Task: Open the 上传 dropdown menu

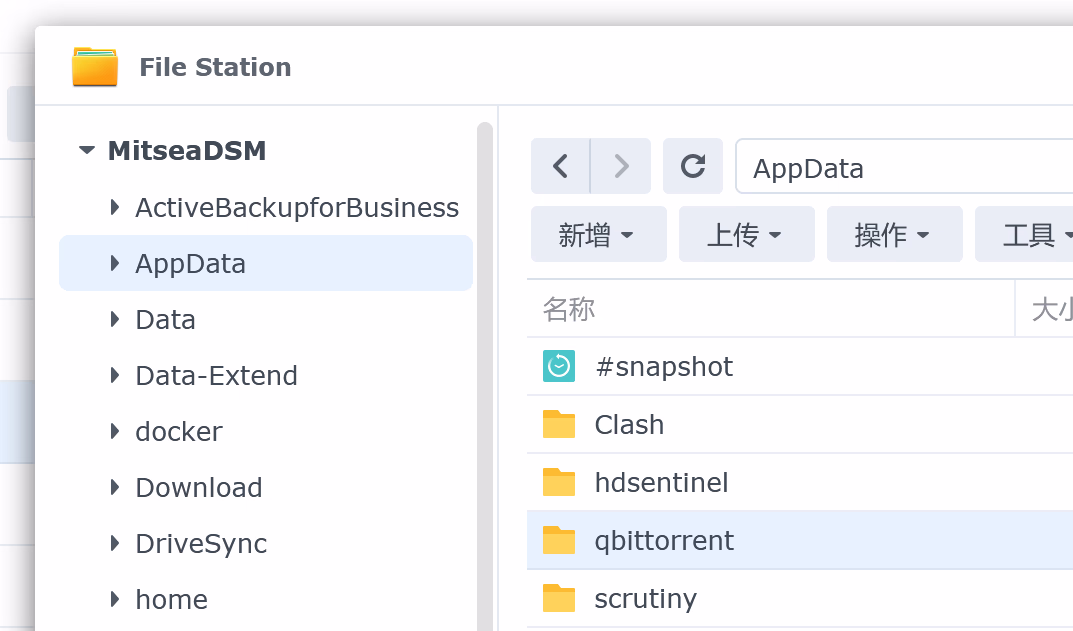Action: pyautogui.click(x=746, y=235)
